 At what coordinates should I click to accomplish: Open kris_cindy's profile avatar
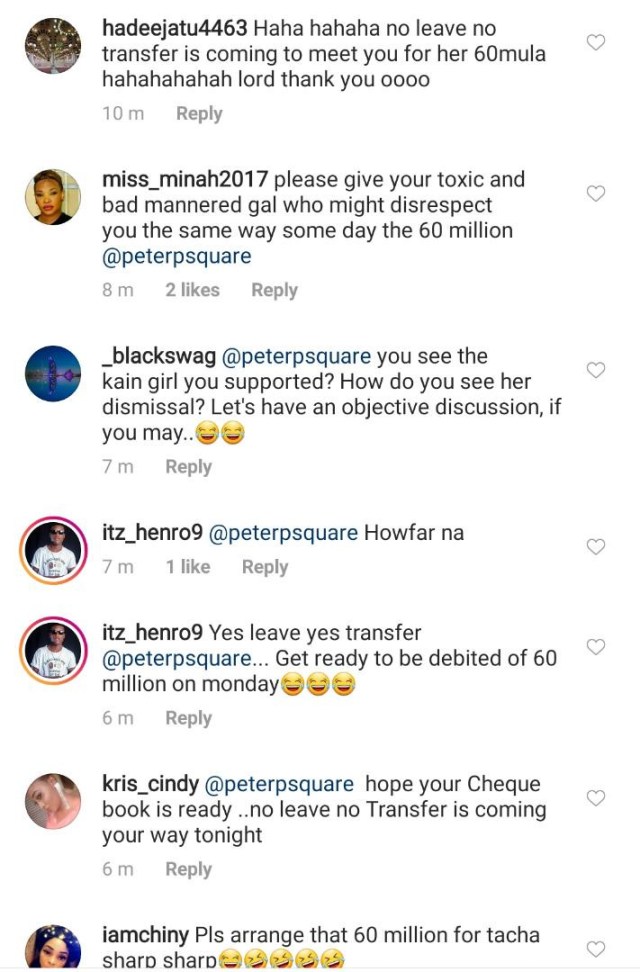coord(52,801)
